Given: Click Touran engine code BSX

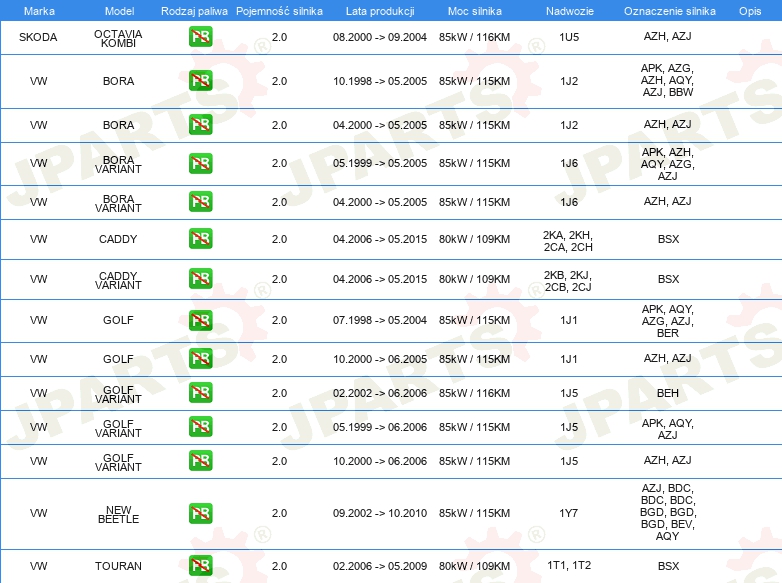Looking at the screenshot, I should [668, 566].
